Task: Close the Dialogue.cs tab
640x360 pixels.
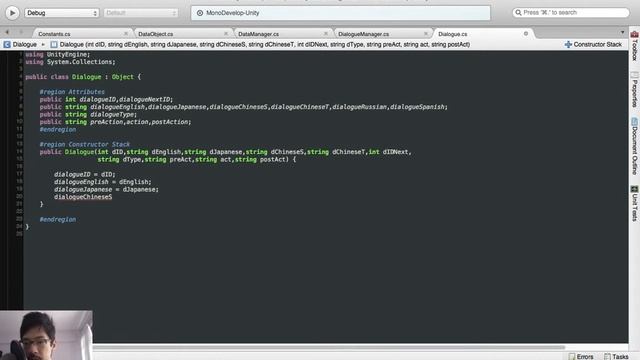Action: pyautogui.click(x=526, y=33)
